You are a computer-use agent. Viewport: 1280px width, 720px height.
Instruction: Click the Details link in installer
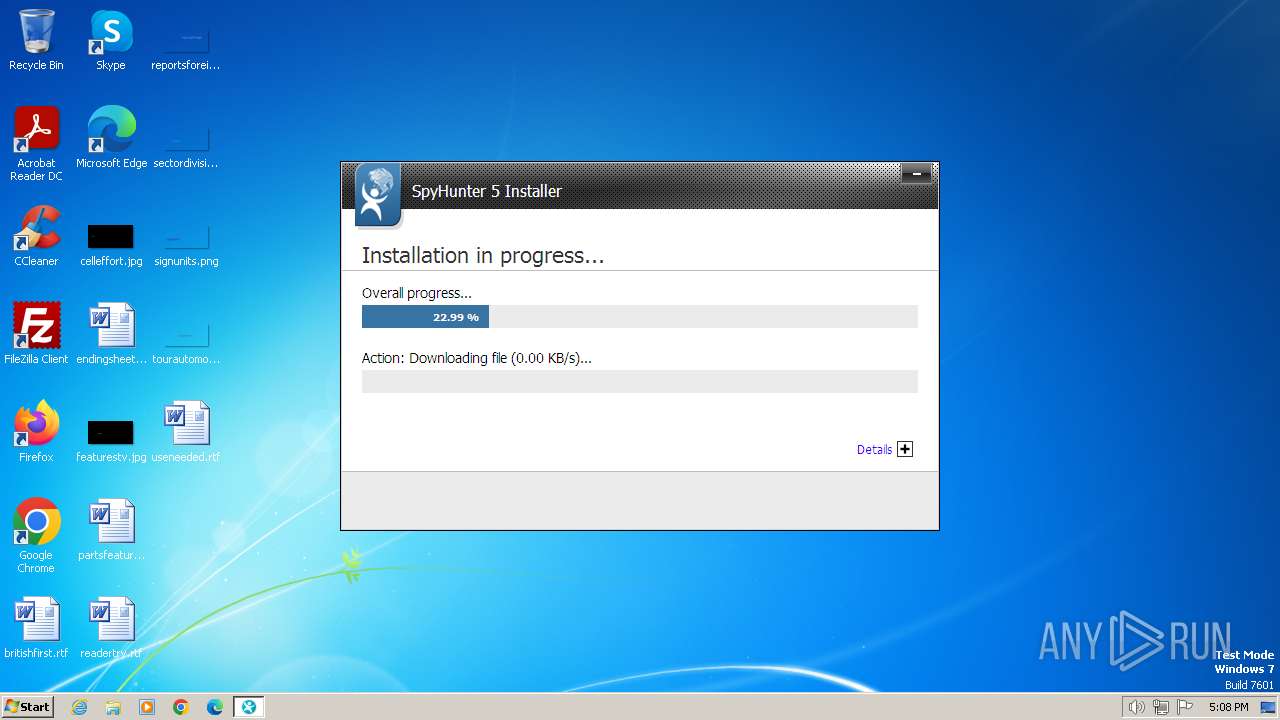pyautogui.click(x=874, y=450)
